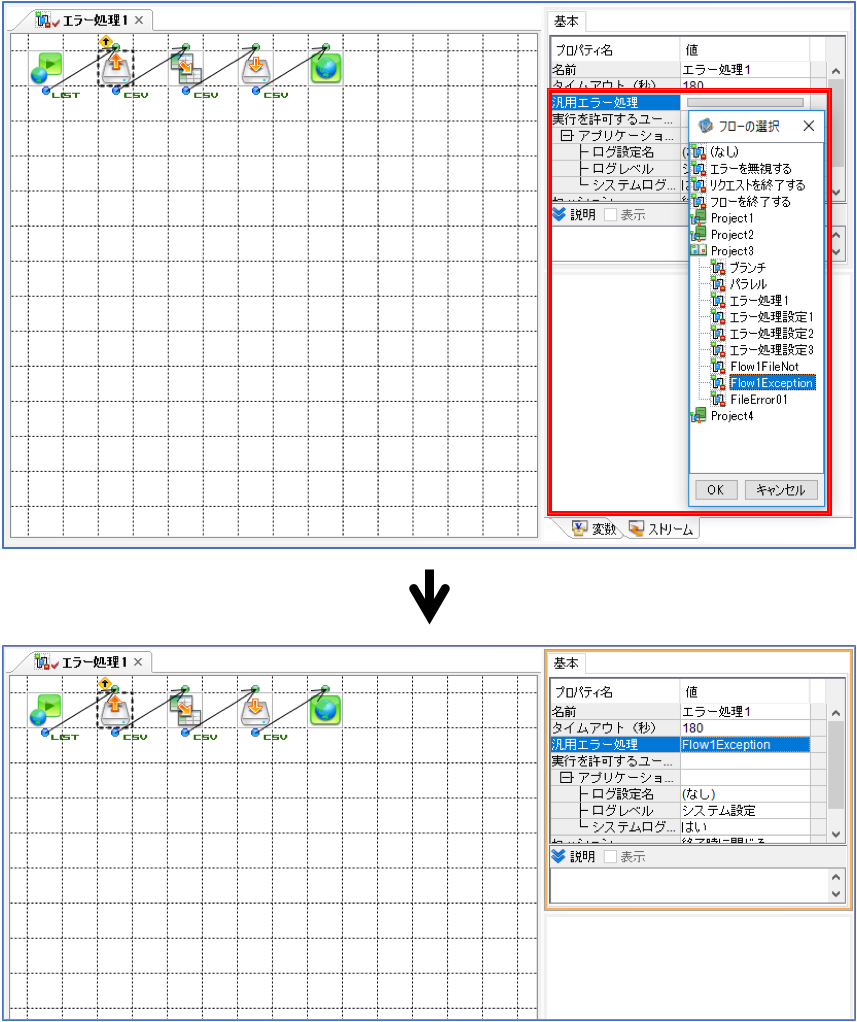Click the Start component icon in lower flow
The width and height of the screenshot is (857, 1022).
(46, 710)
